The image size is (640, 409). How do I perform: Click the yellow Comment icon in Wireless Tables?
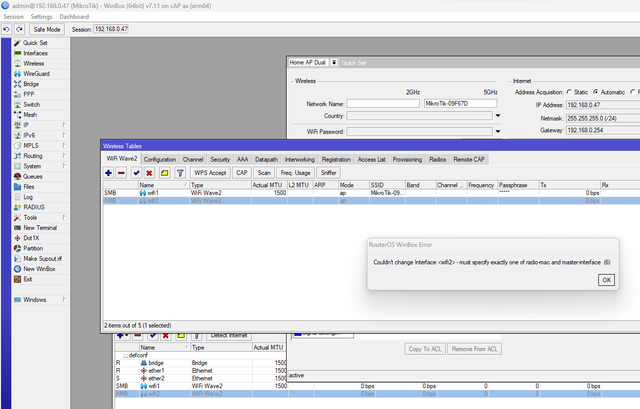[164, 173]
